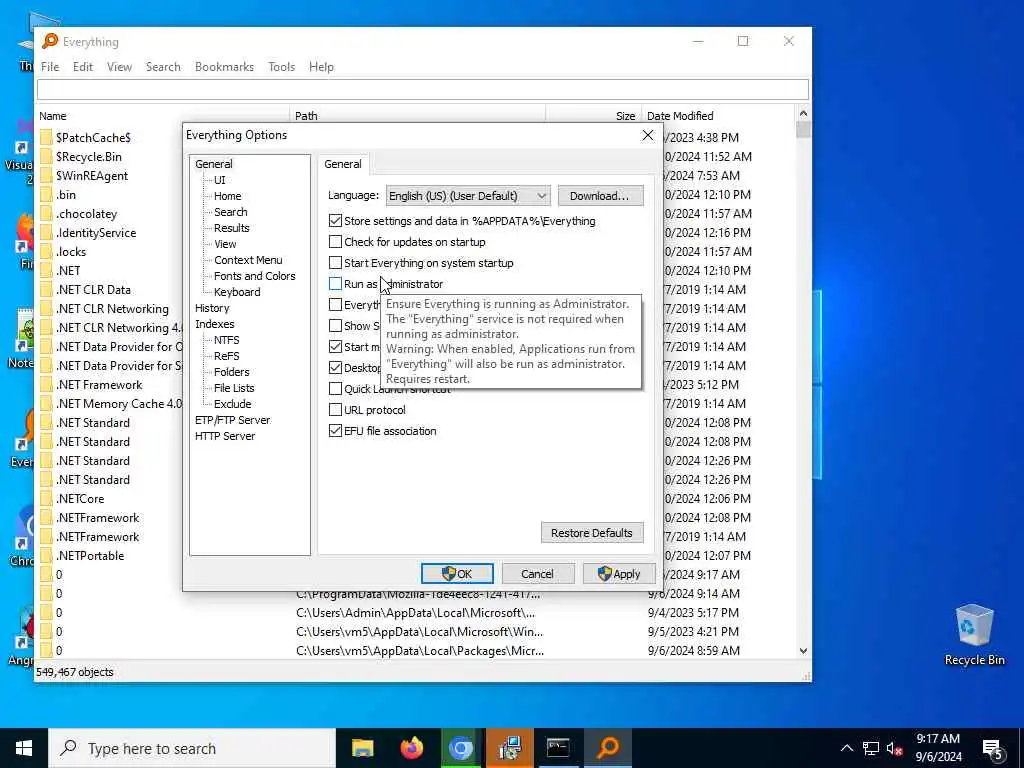Toggle the Everything service checkbox
This screenshot has height=768, width=1024.
pos(335,304)
